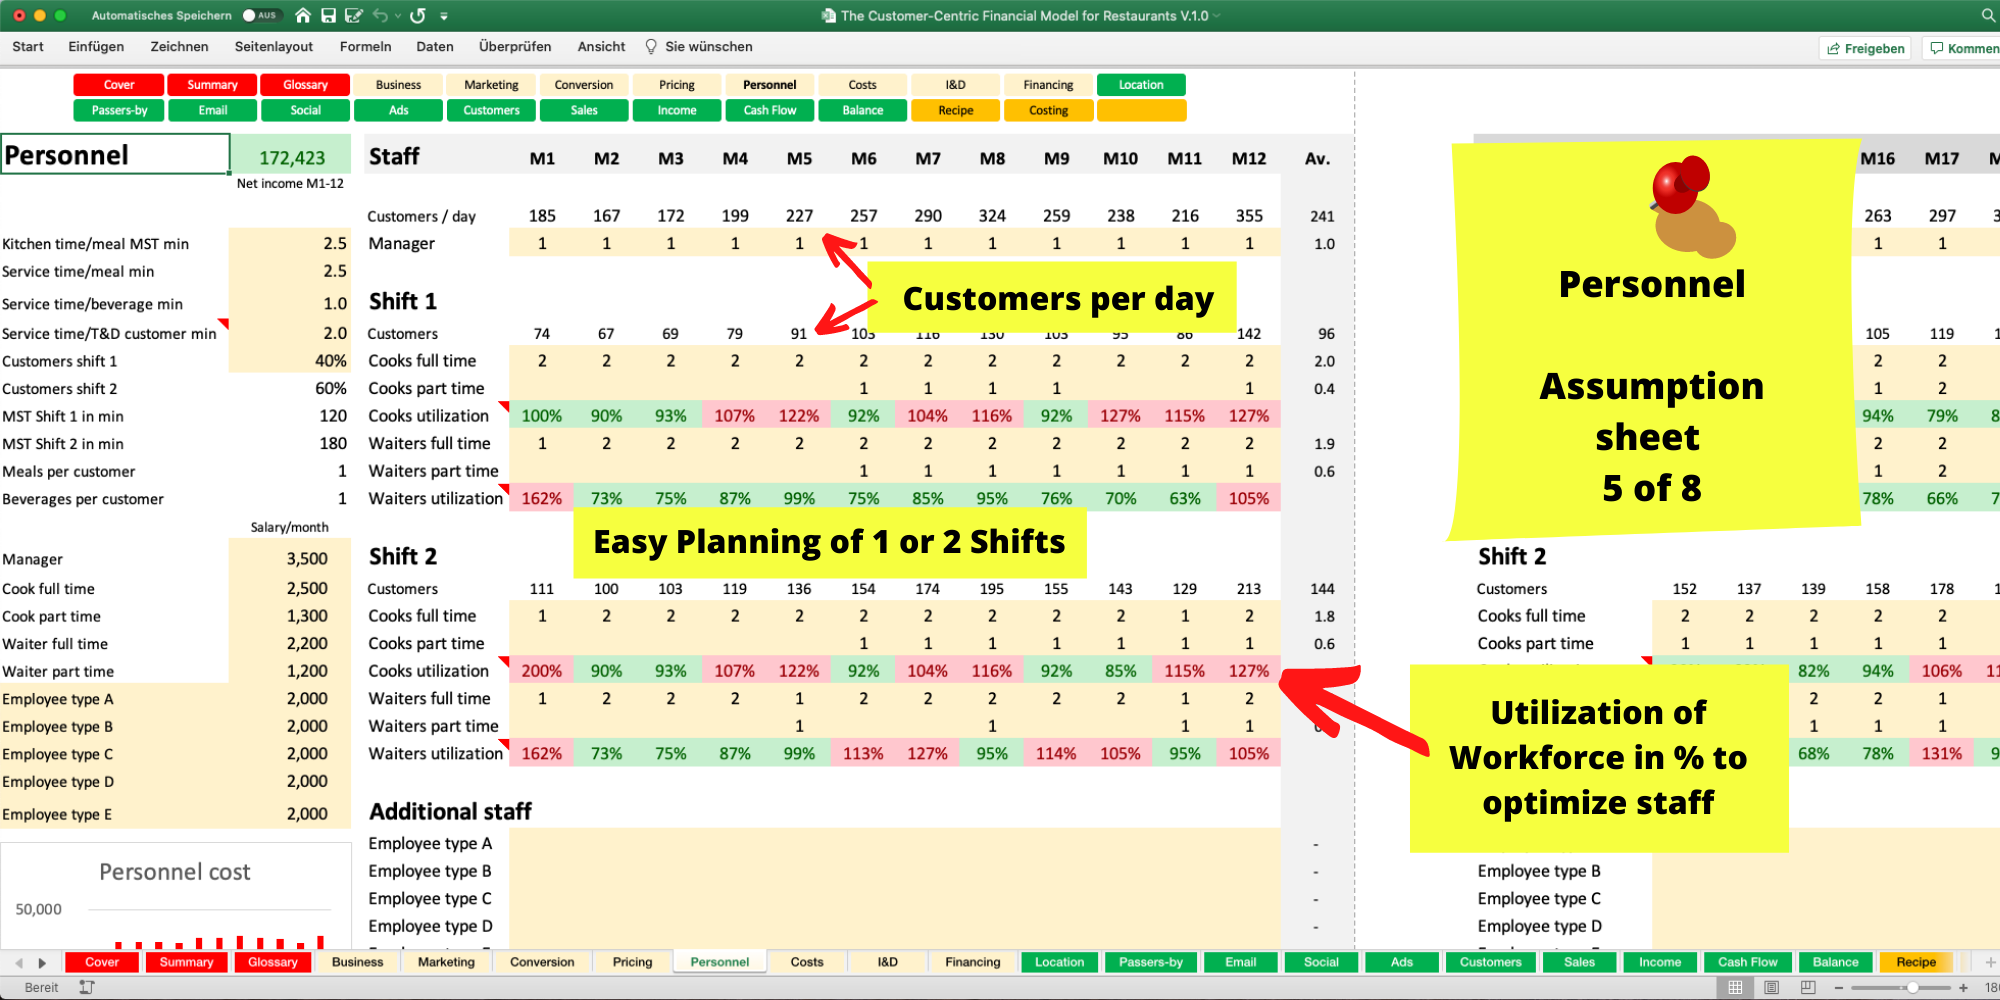The height and width of the screenshot is (1000, 2000).
Task: Click the Save floppy-disk icon
Action: coord(328,15)
